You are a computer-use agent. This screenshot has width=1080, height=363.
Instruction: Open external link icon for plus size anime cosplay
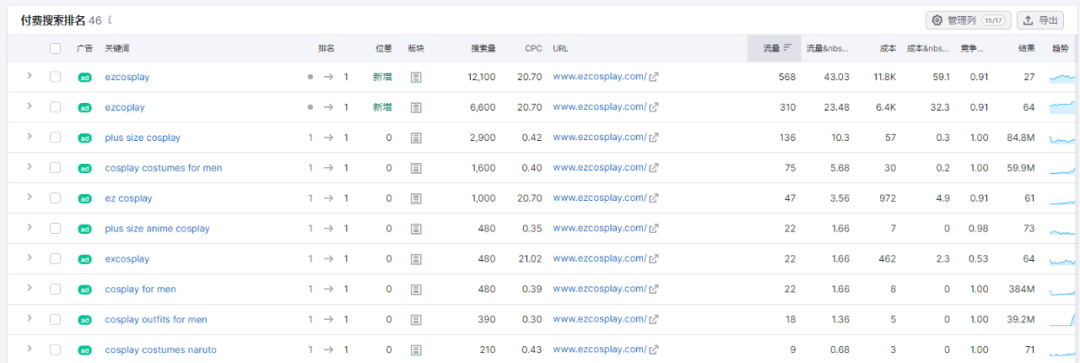point(654,229)
